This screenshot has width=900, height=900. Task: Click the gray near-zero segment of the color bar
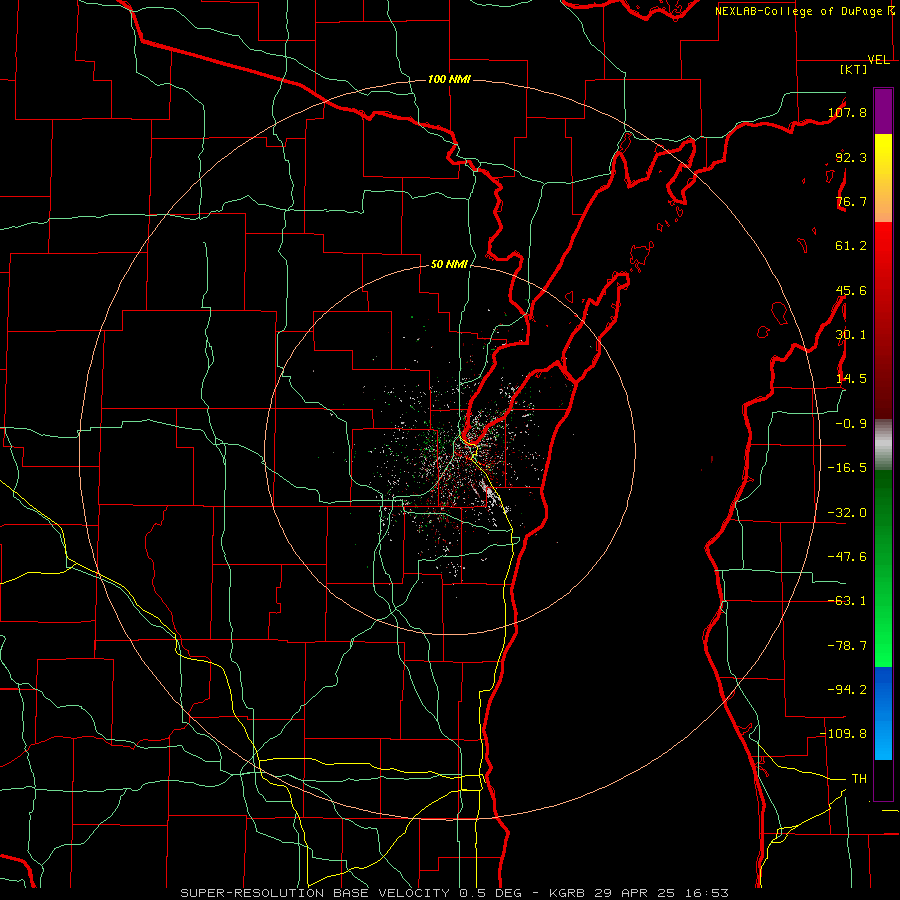click(x=883, y=445)
